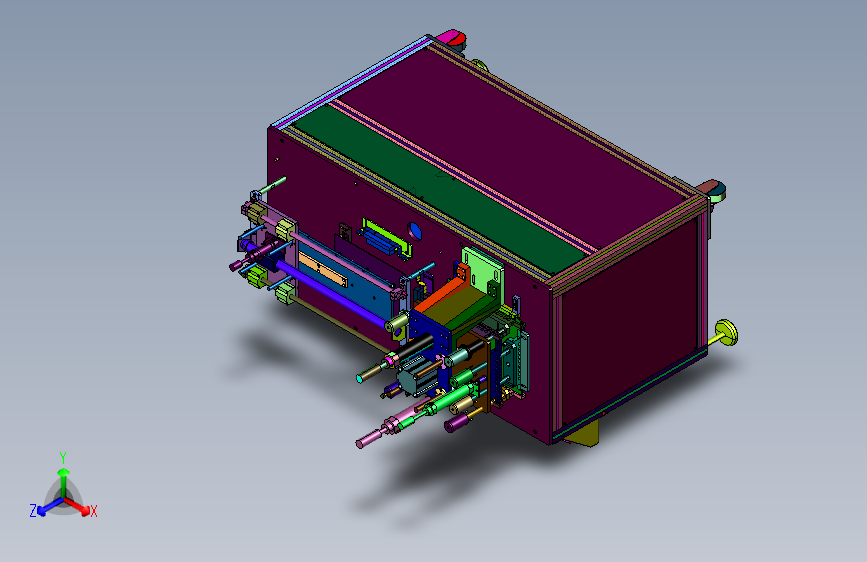The width and height of the screenshot is (867, 562).
Task: Select the yellow round foot pad on the cabinet's right side
Action: 727,332
